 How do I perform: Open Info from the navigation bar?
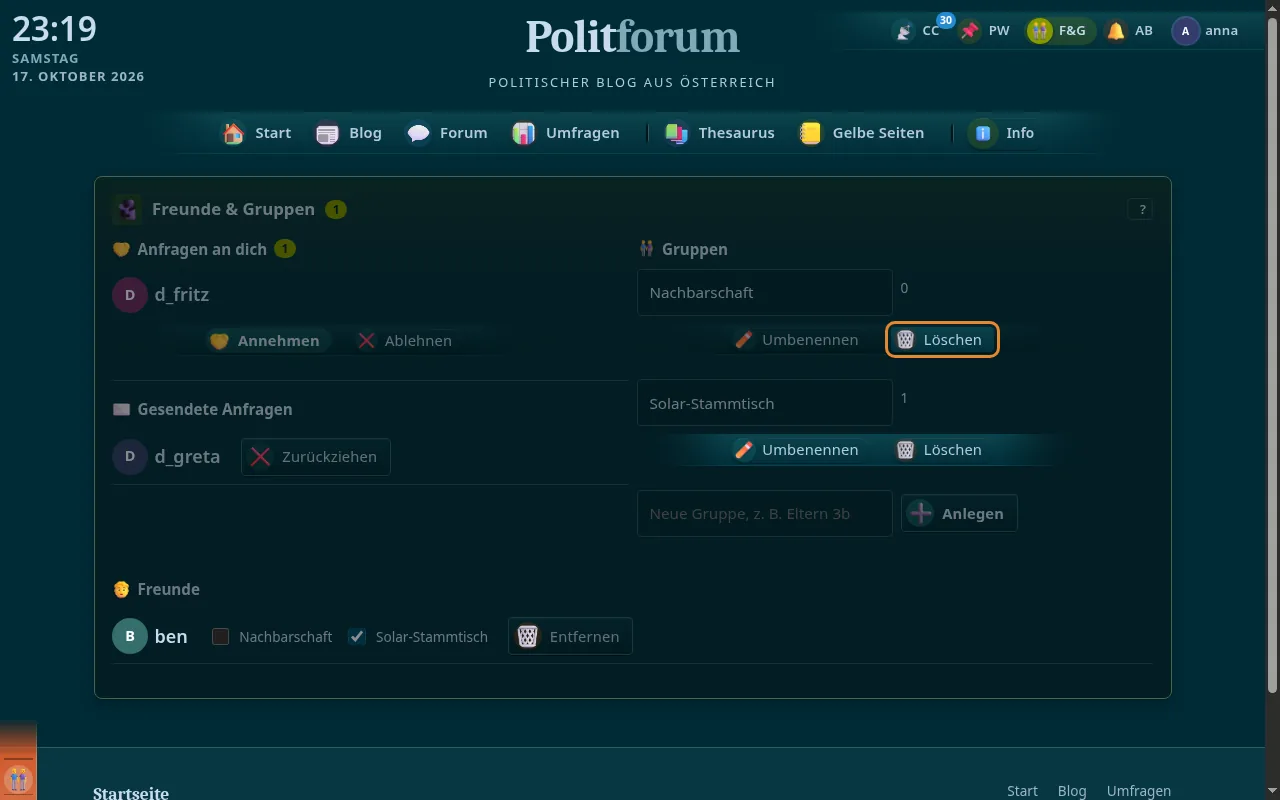pyautogui.click(x=1003, y=133)
